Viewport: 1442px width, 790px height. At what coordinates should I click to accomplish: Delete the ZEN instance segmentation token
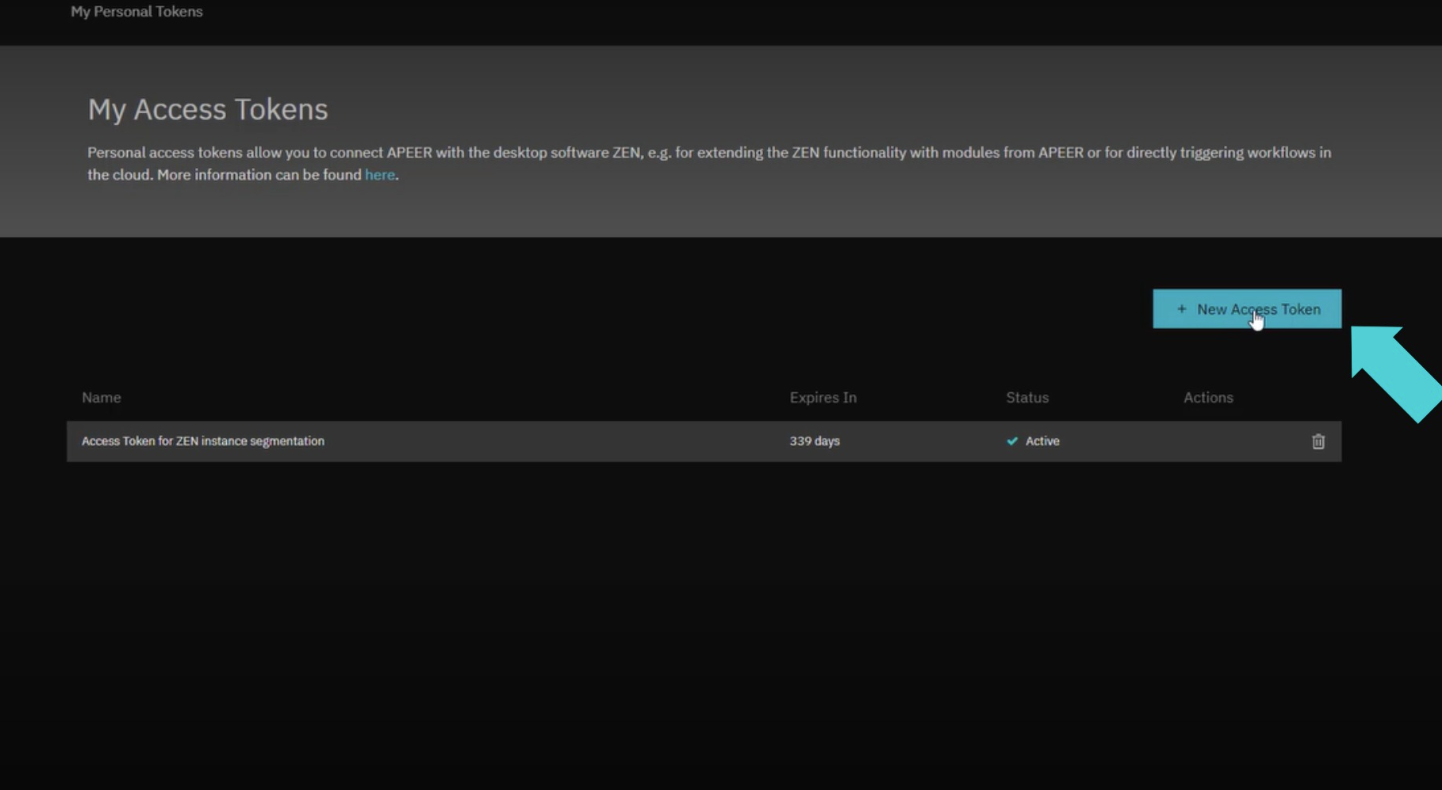click(1317, 441)
